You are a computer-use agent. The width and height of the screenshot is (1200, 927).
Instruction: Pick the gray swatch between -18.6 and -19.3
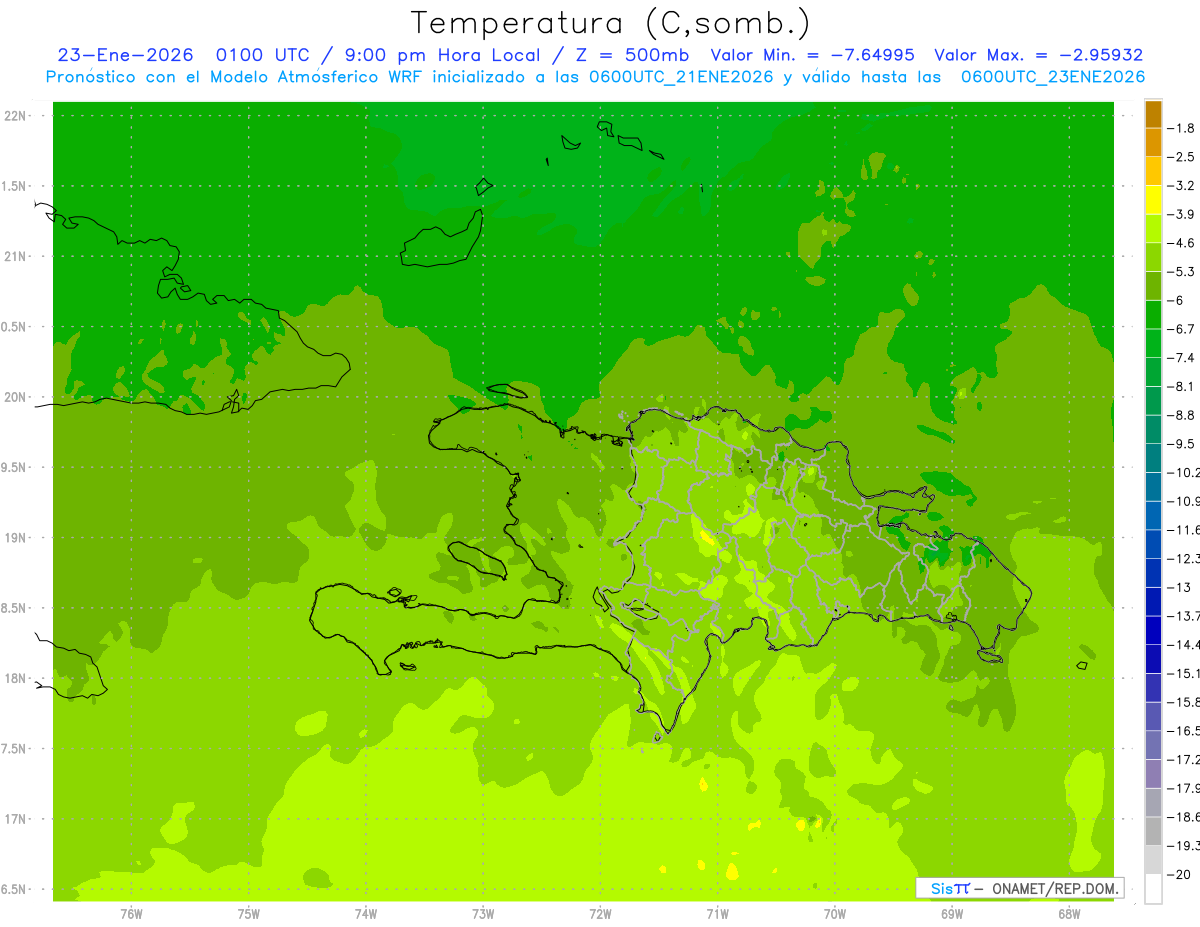click(1153, 832)
